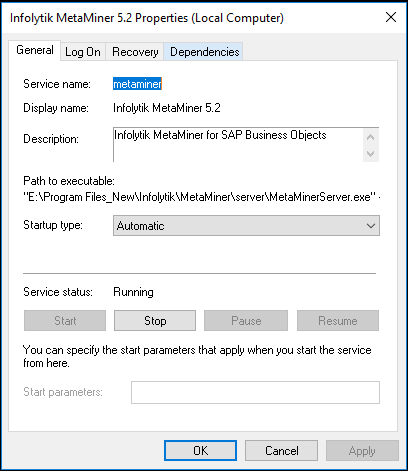Viewport: 408px width, 471px height.
Task: Click the OK button
Action: tap(200, 451)
